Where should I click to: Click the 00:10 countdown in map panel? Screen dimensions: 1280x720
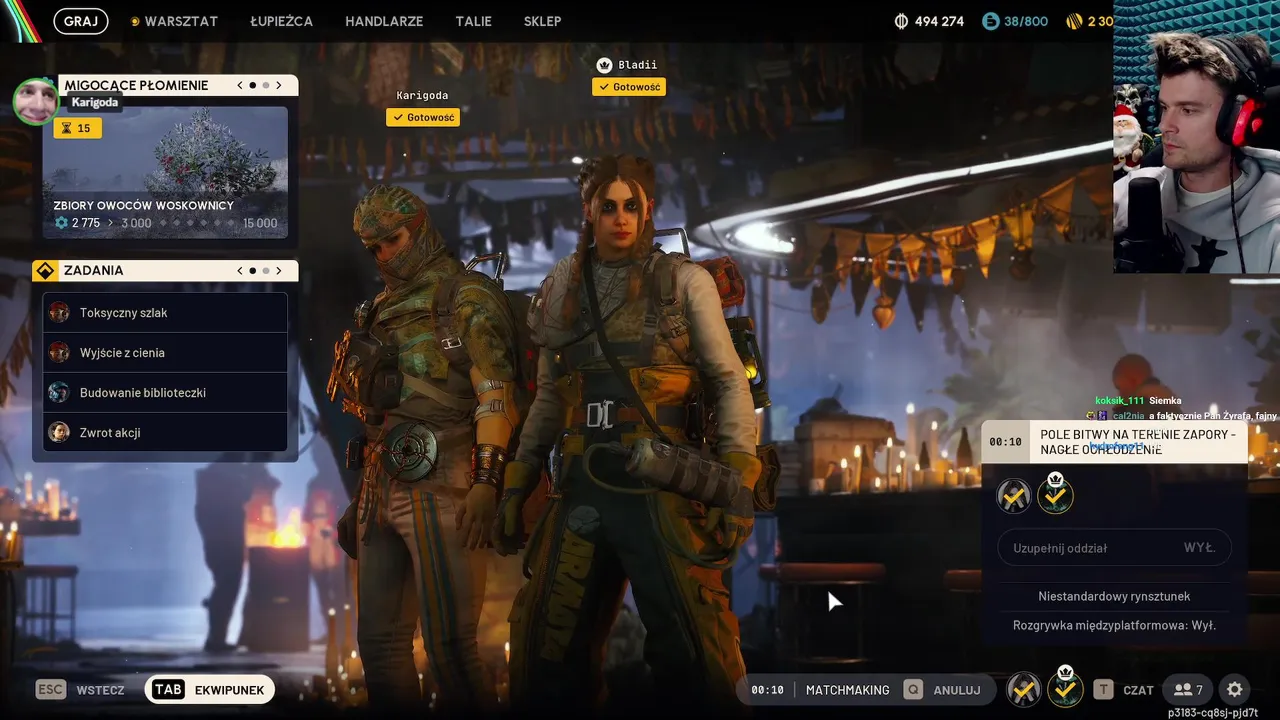(1006, 442)
